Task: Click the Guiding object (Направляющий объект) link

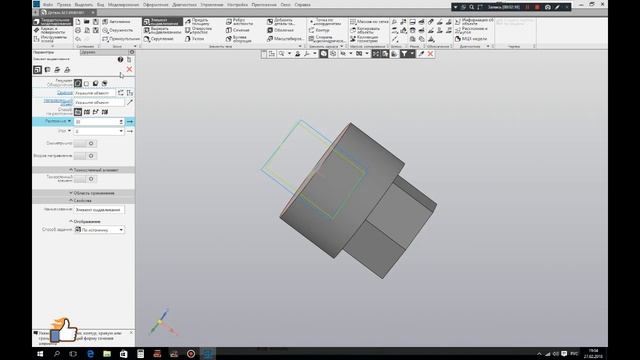Action: 58,102
